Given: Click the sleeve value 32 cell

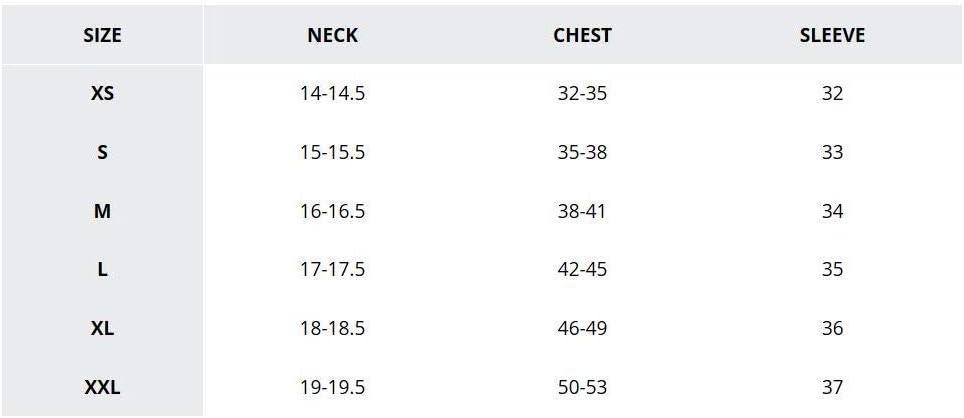Looking at the screenshot, I should [832, 94].
